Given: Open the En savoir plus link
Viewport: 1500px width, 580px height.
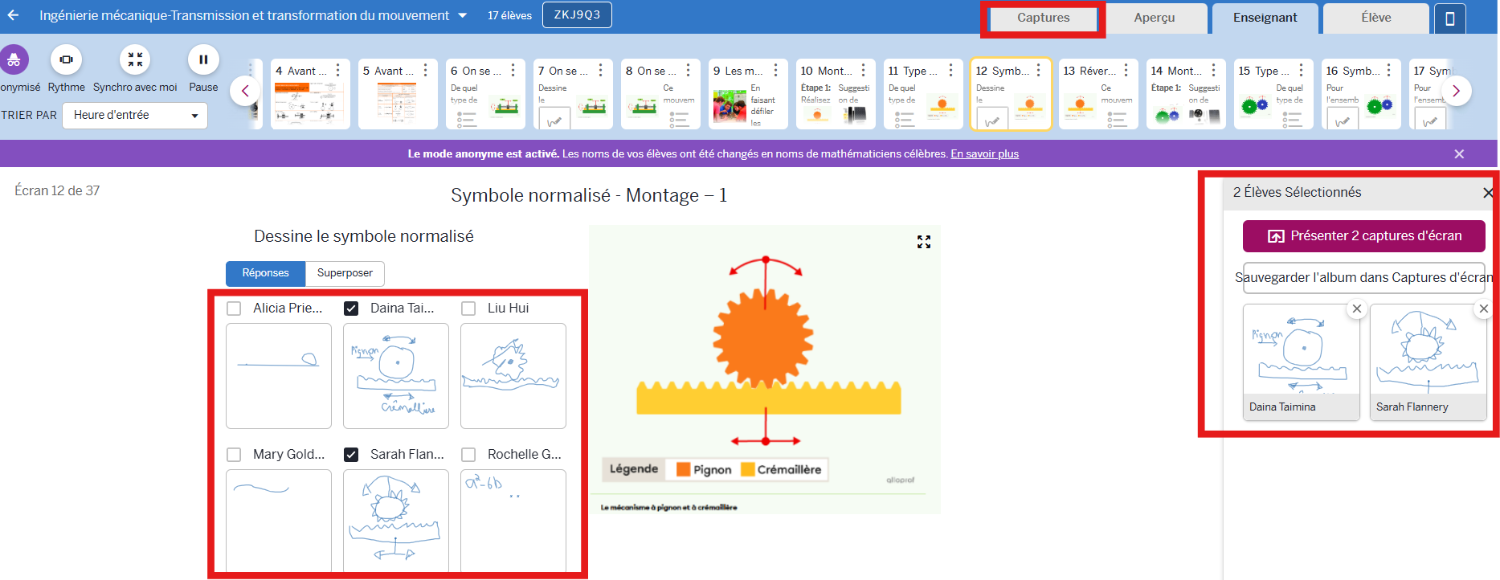Looking at the screenshot, I should click(984, 154).
